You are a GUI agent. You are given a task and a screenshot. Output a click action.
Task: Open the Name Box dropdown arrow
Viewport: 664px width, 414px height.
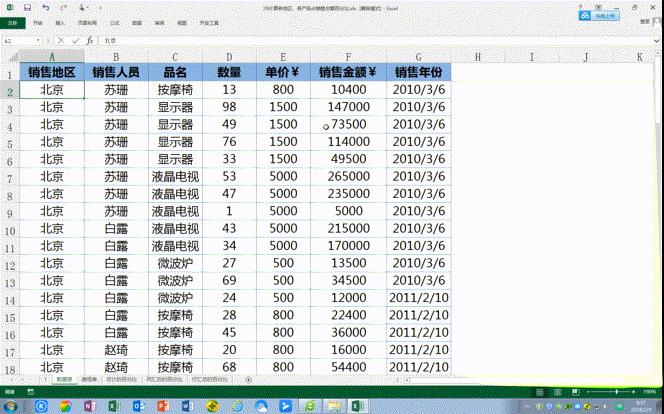pos(38,41)
